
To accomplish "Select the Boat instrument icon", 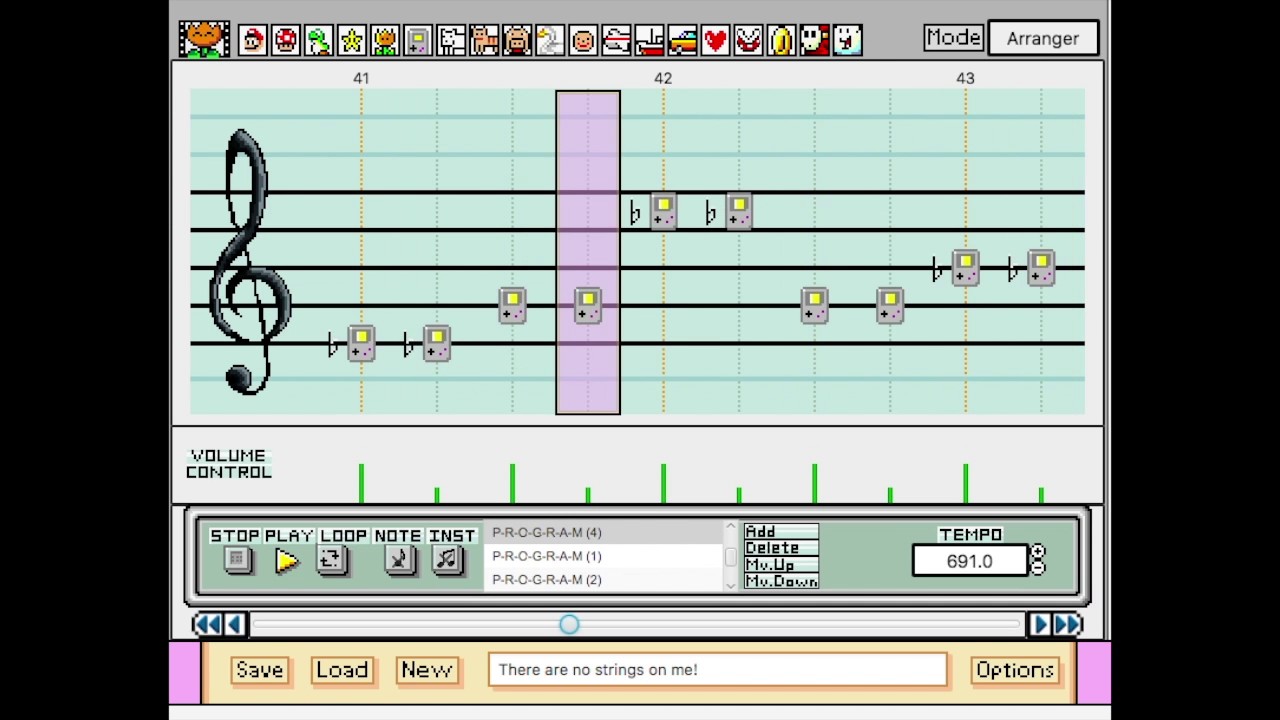I will pos(649,40).
